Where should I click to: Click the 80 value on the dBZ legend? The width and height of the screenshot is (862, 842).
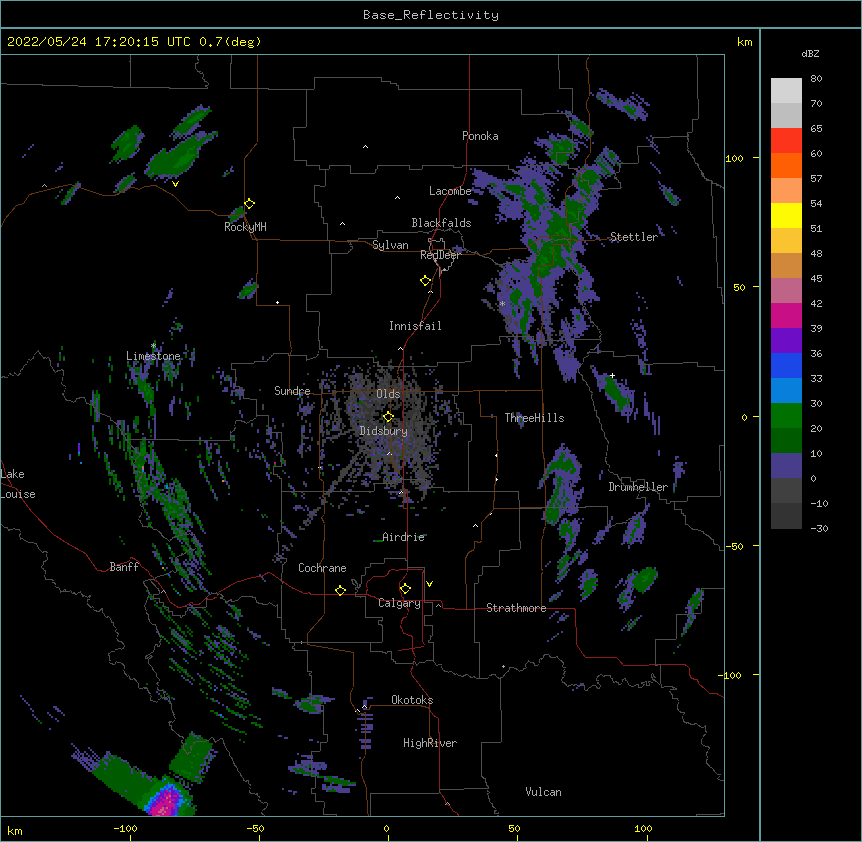click(x=816, y=79)
